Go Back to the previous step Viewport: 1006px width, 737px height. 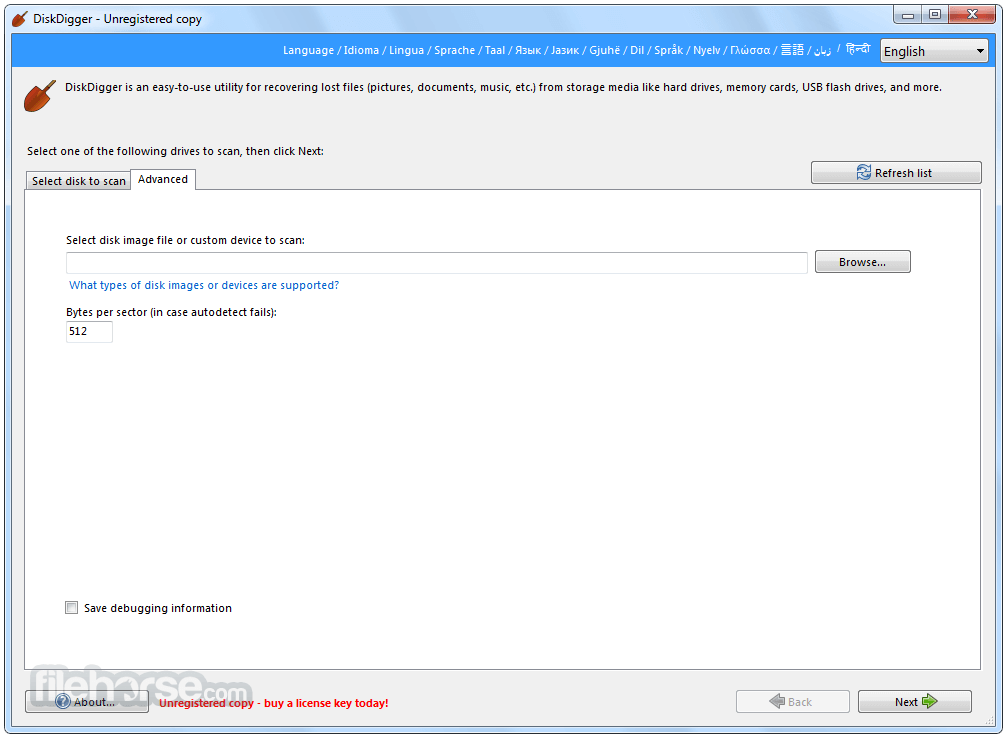pyautogui.click(x=792, y=702)
